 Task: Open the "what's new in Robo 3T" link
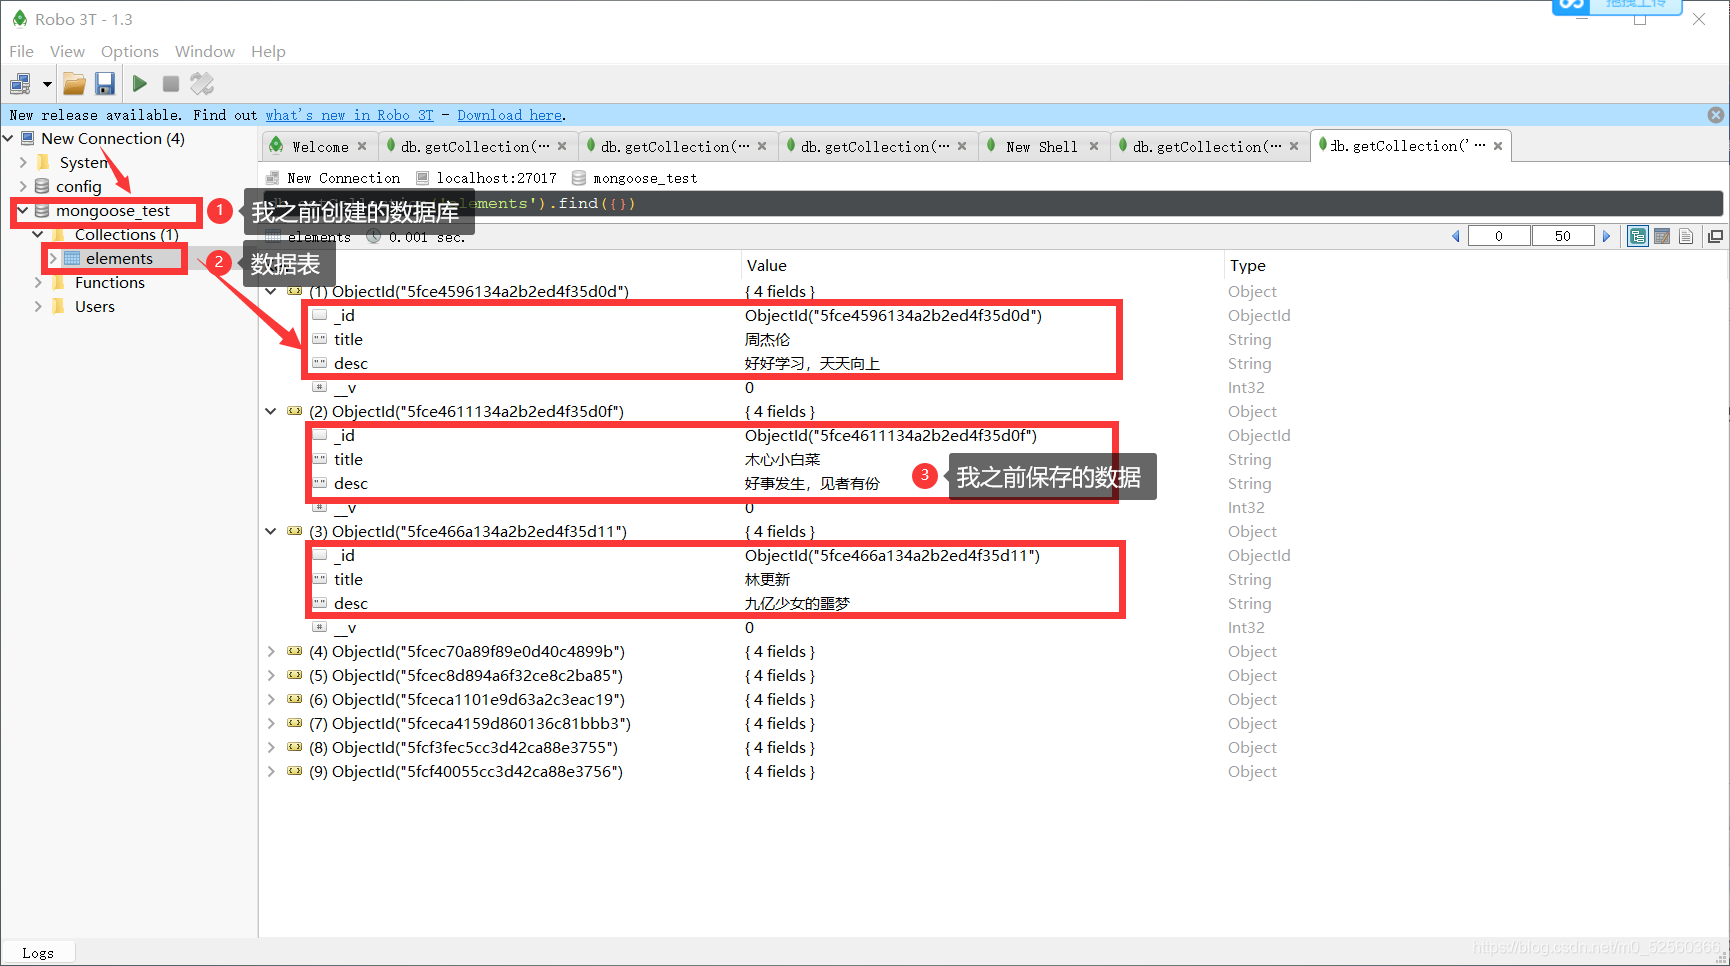coord(349,115)
